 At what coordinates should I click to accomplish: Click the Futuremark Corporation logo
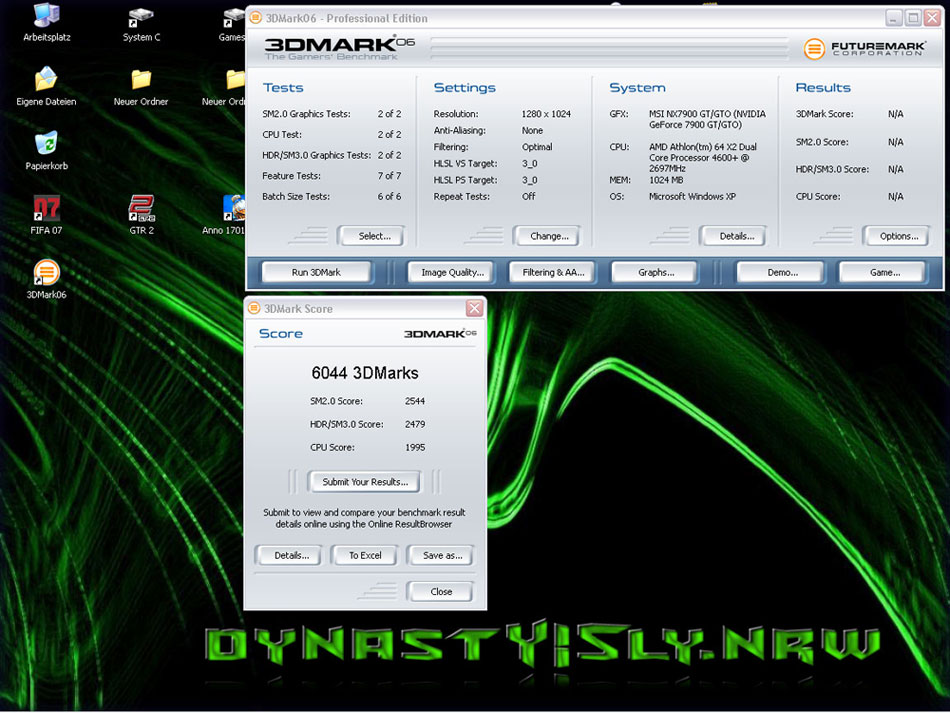click(x=864, y=48)
